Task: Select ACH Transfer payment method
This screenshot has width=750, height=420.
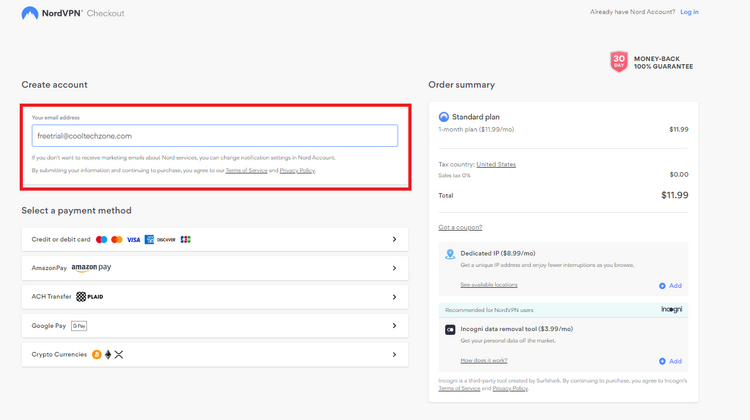Action: pos(215,297)
